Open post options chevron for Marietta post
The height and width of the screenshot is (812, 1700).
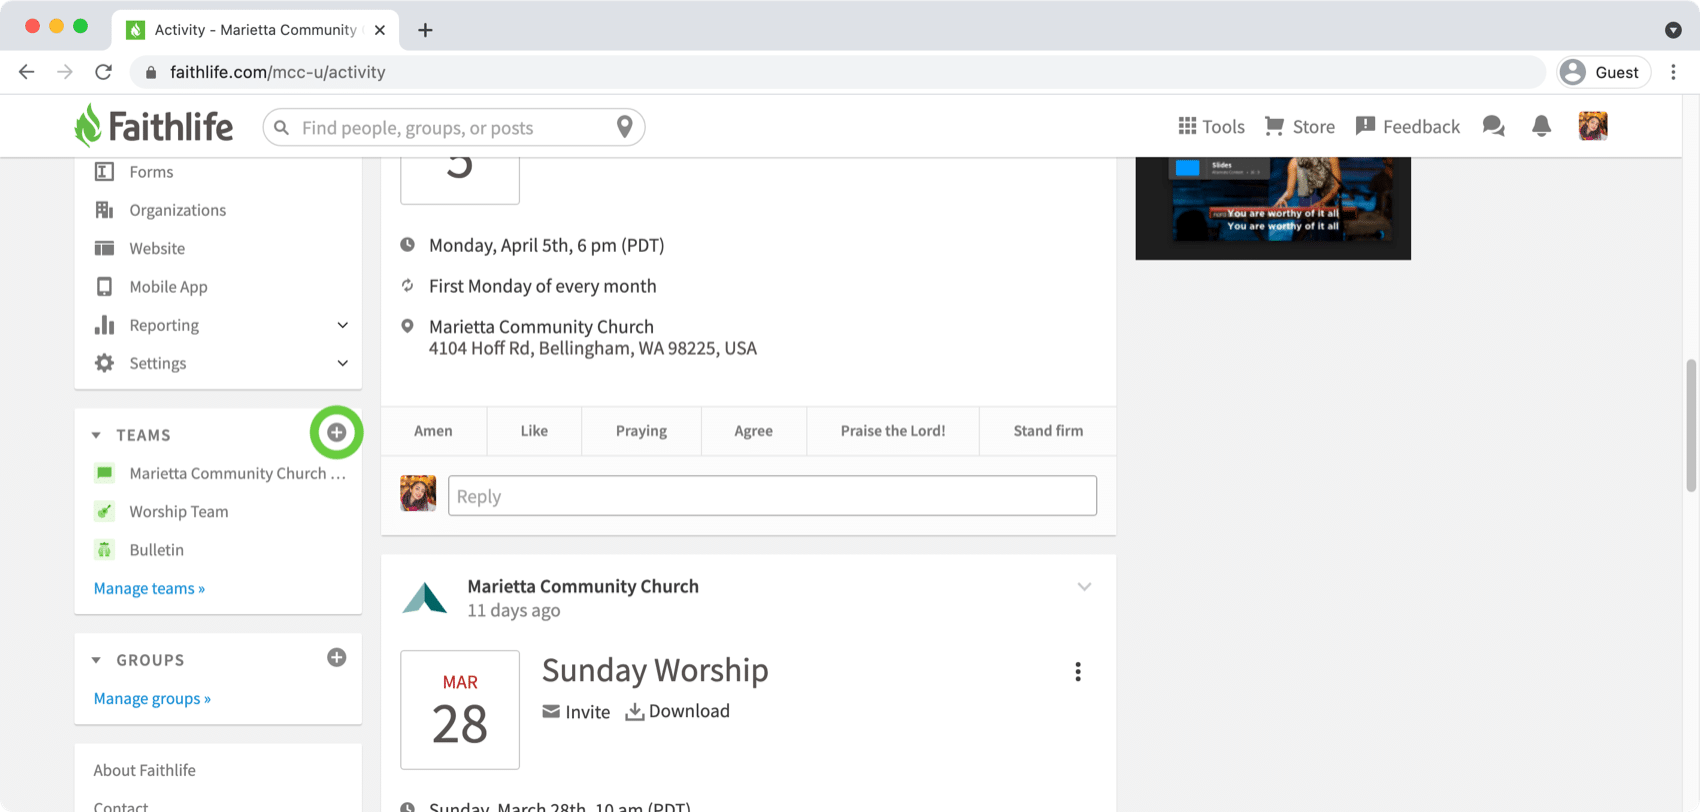pos(1084,587)
